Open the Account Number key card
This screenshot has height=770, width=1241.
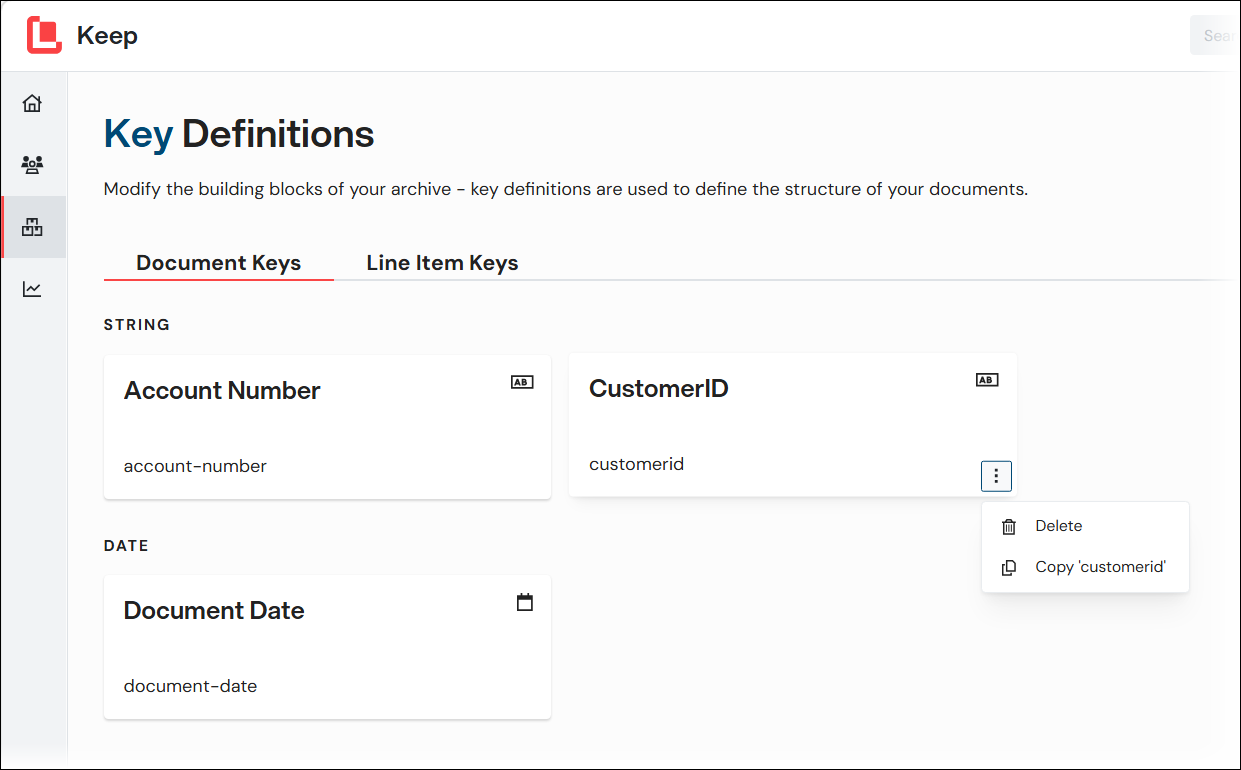pyautogui.click(x=327, y=427)
